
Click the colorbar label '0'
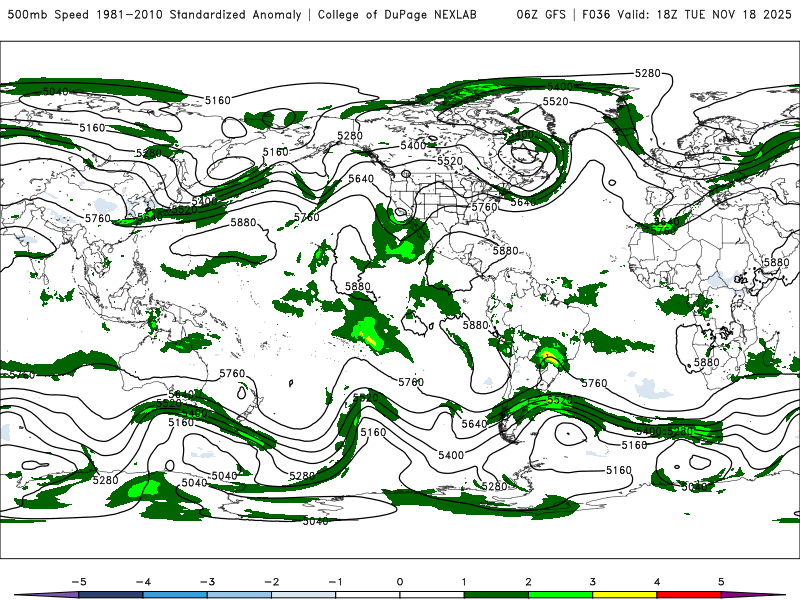pyautogui.click(x=400, y=582)
